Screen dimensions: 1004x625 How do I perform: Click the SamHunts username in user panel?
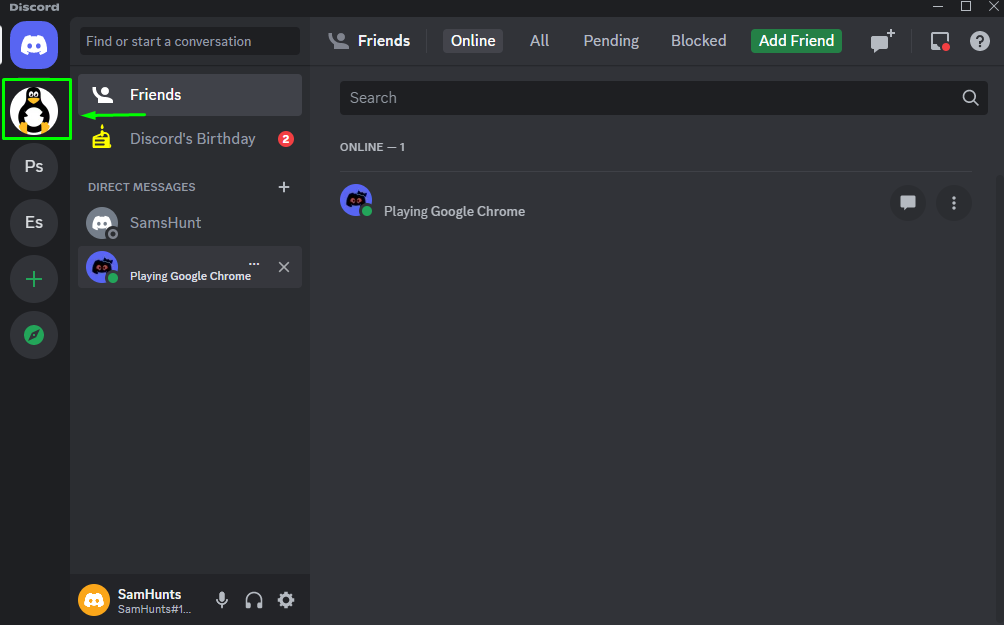tap(149, 594)
